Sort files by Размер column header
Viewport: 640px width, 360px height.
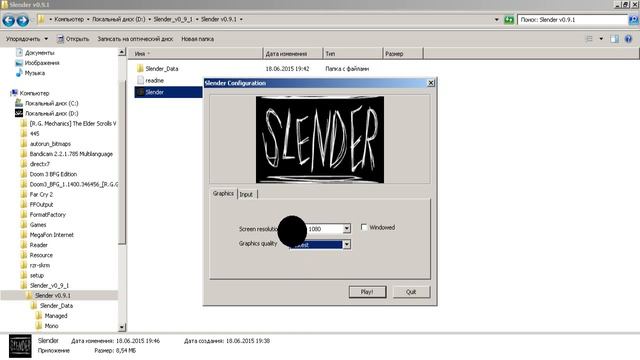click(x=403, y=53)
